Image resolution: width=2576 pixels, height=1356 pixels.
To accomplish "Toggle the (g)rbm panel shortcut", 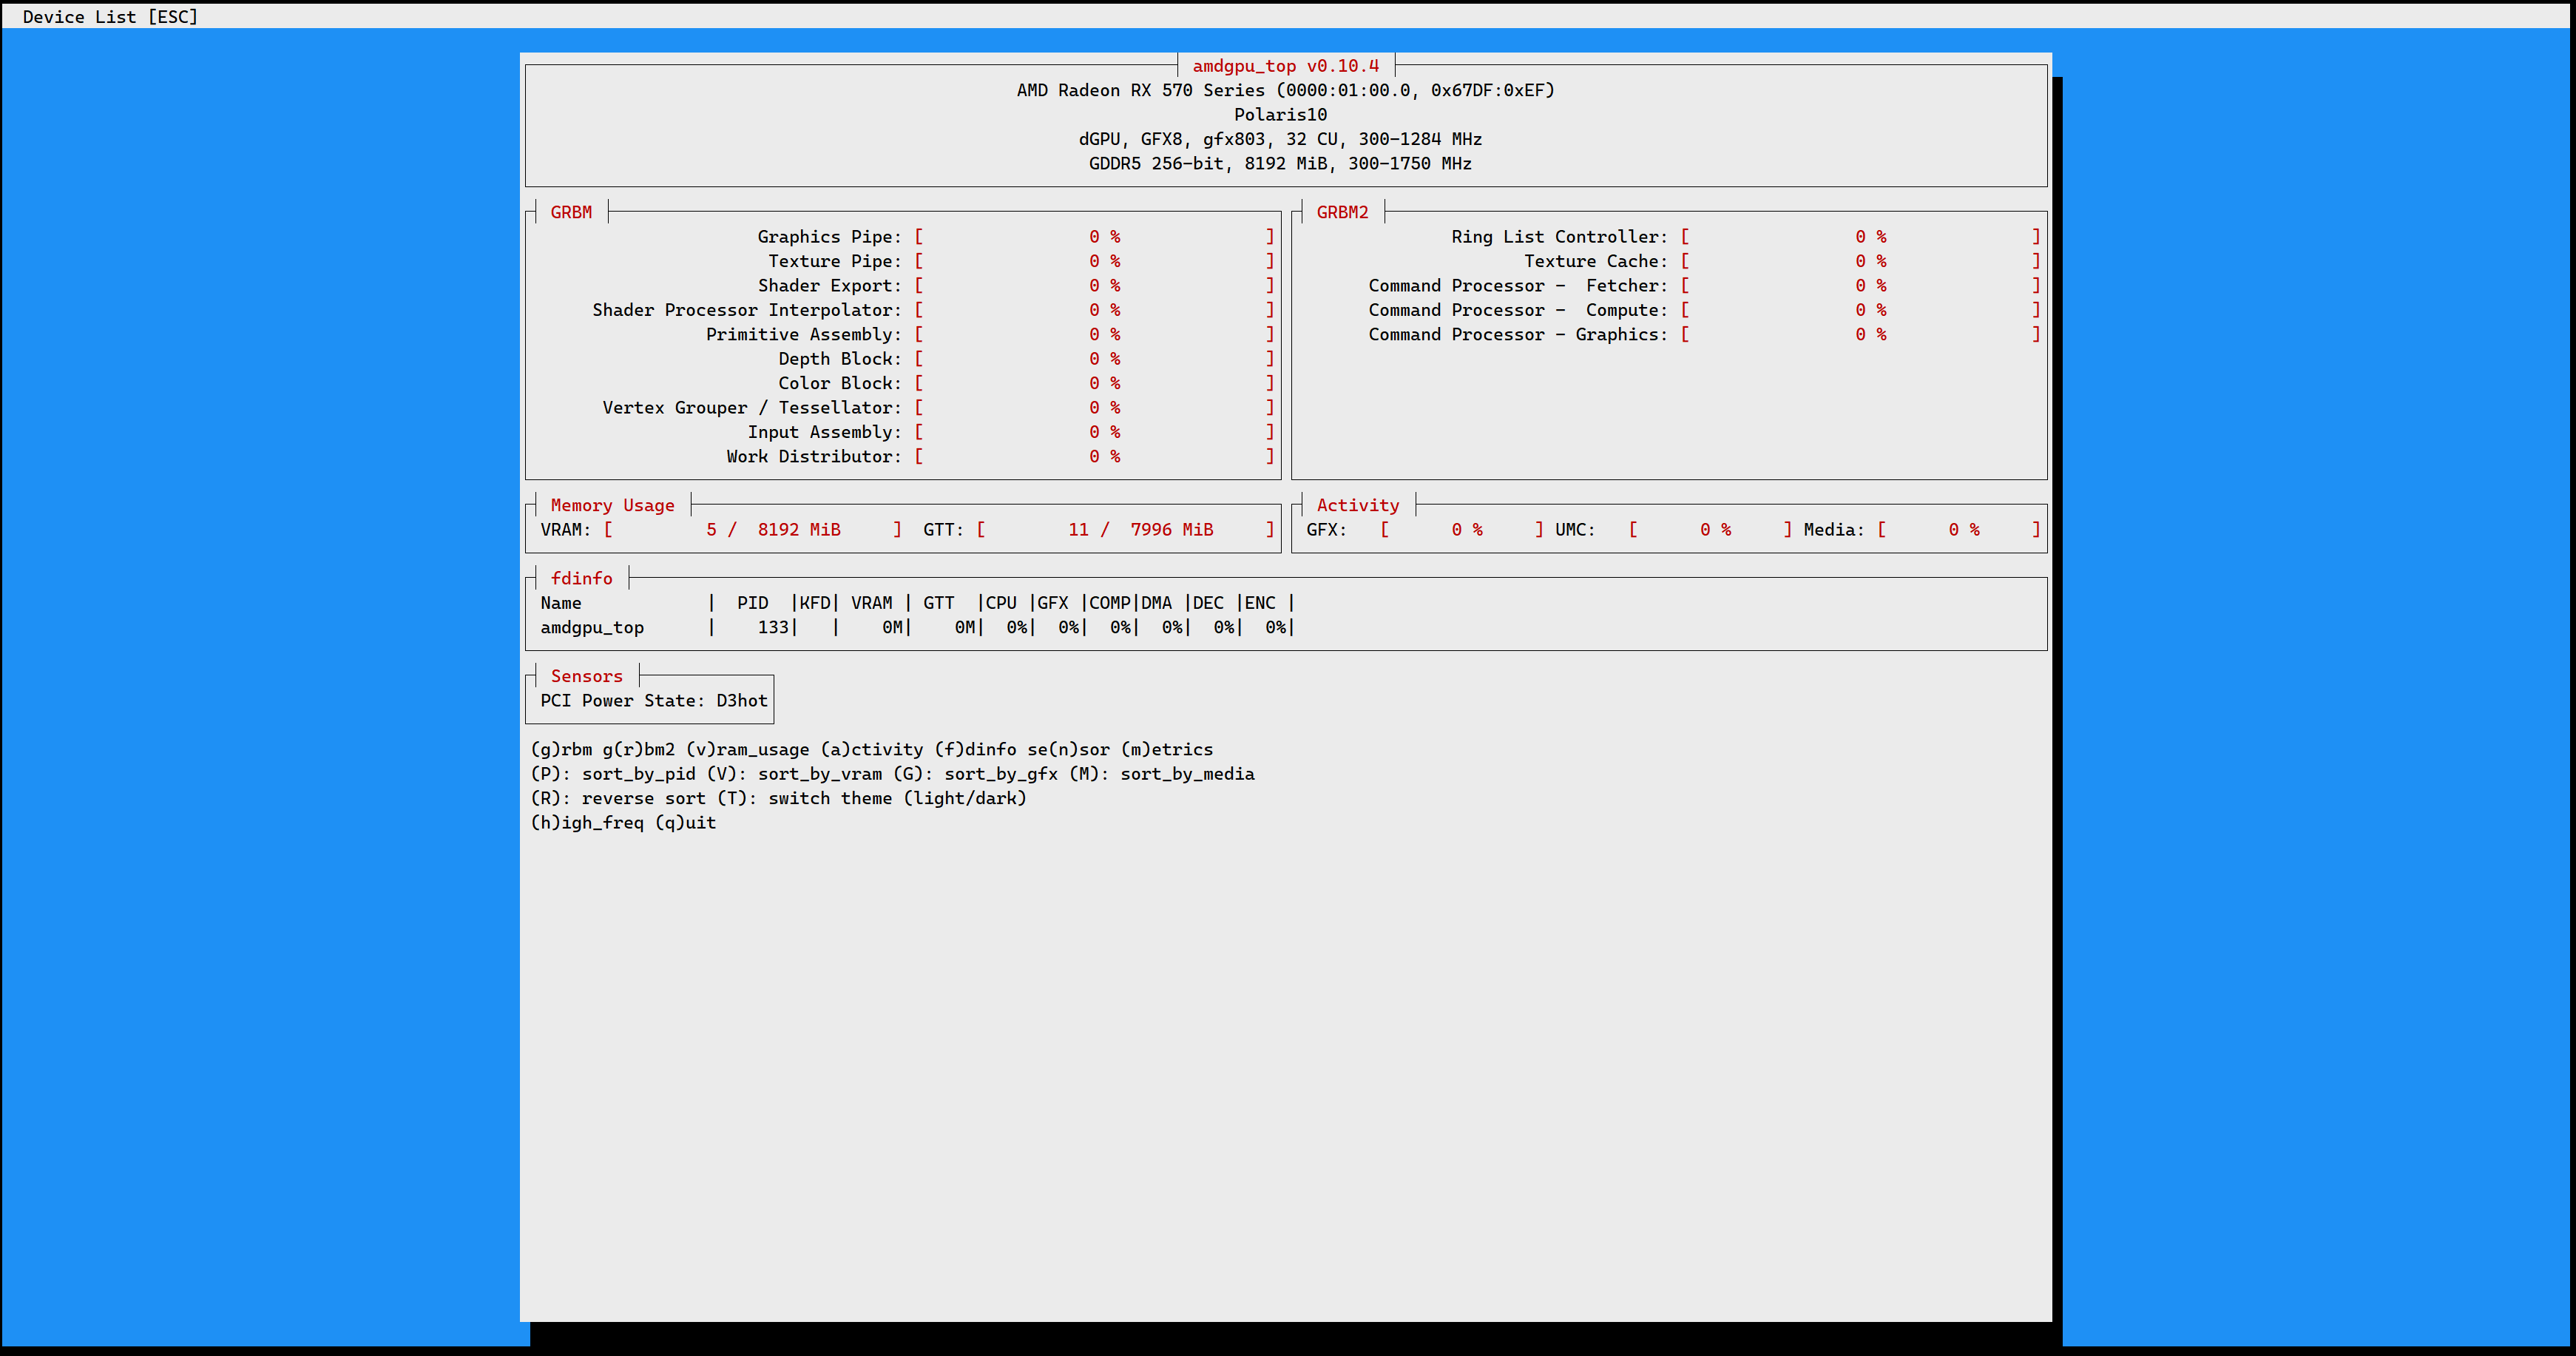I will click(x=561, y=749).
